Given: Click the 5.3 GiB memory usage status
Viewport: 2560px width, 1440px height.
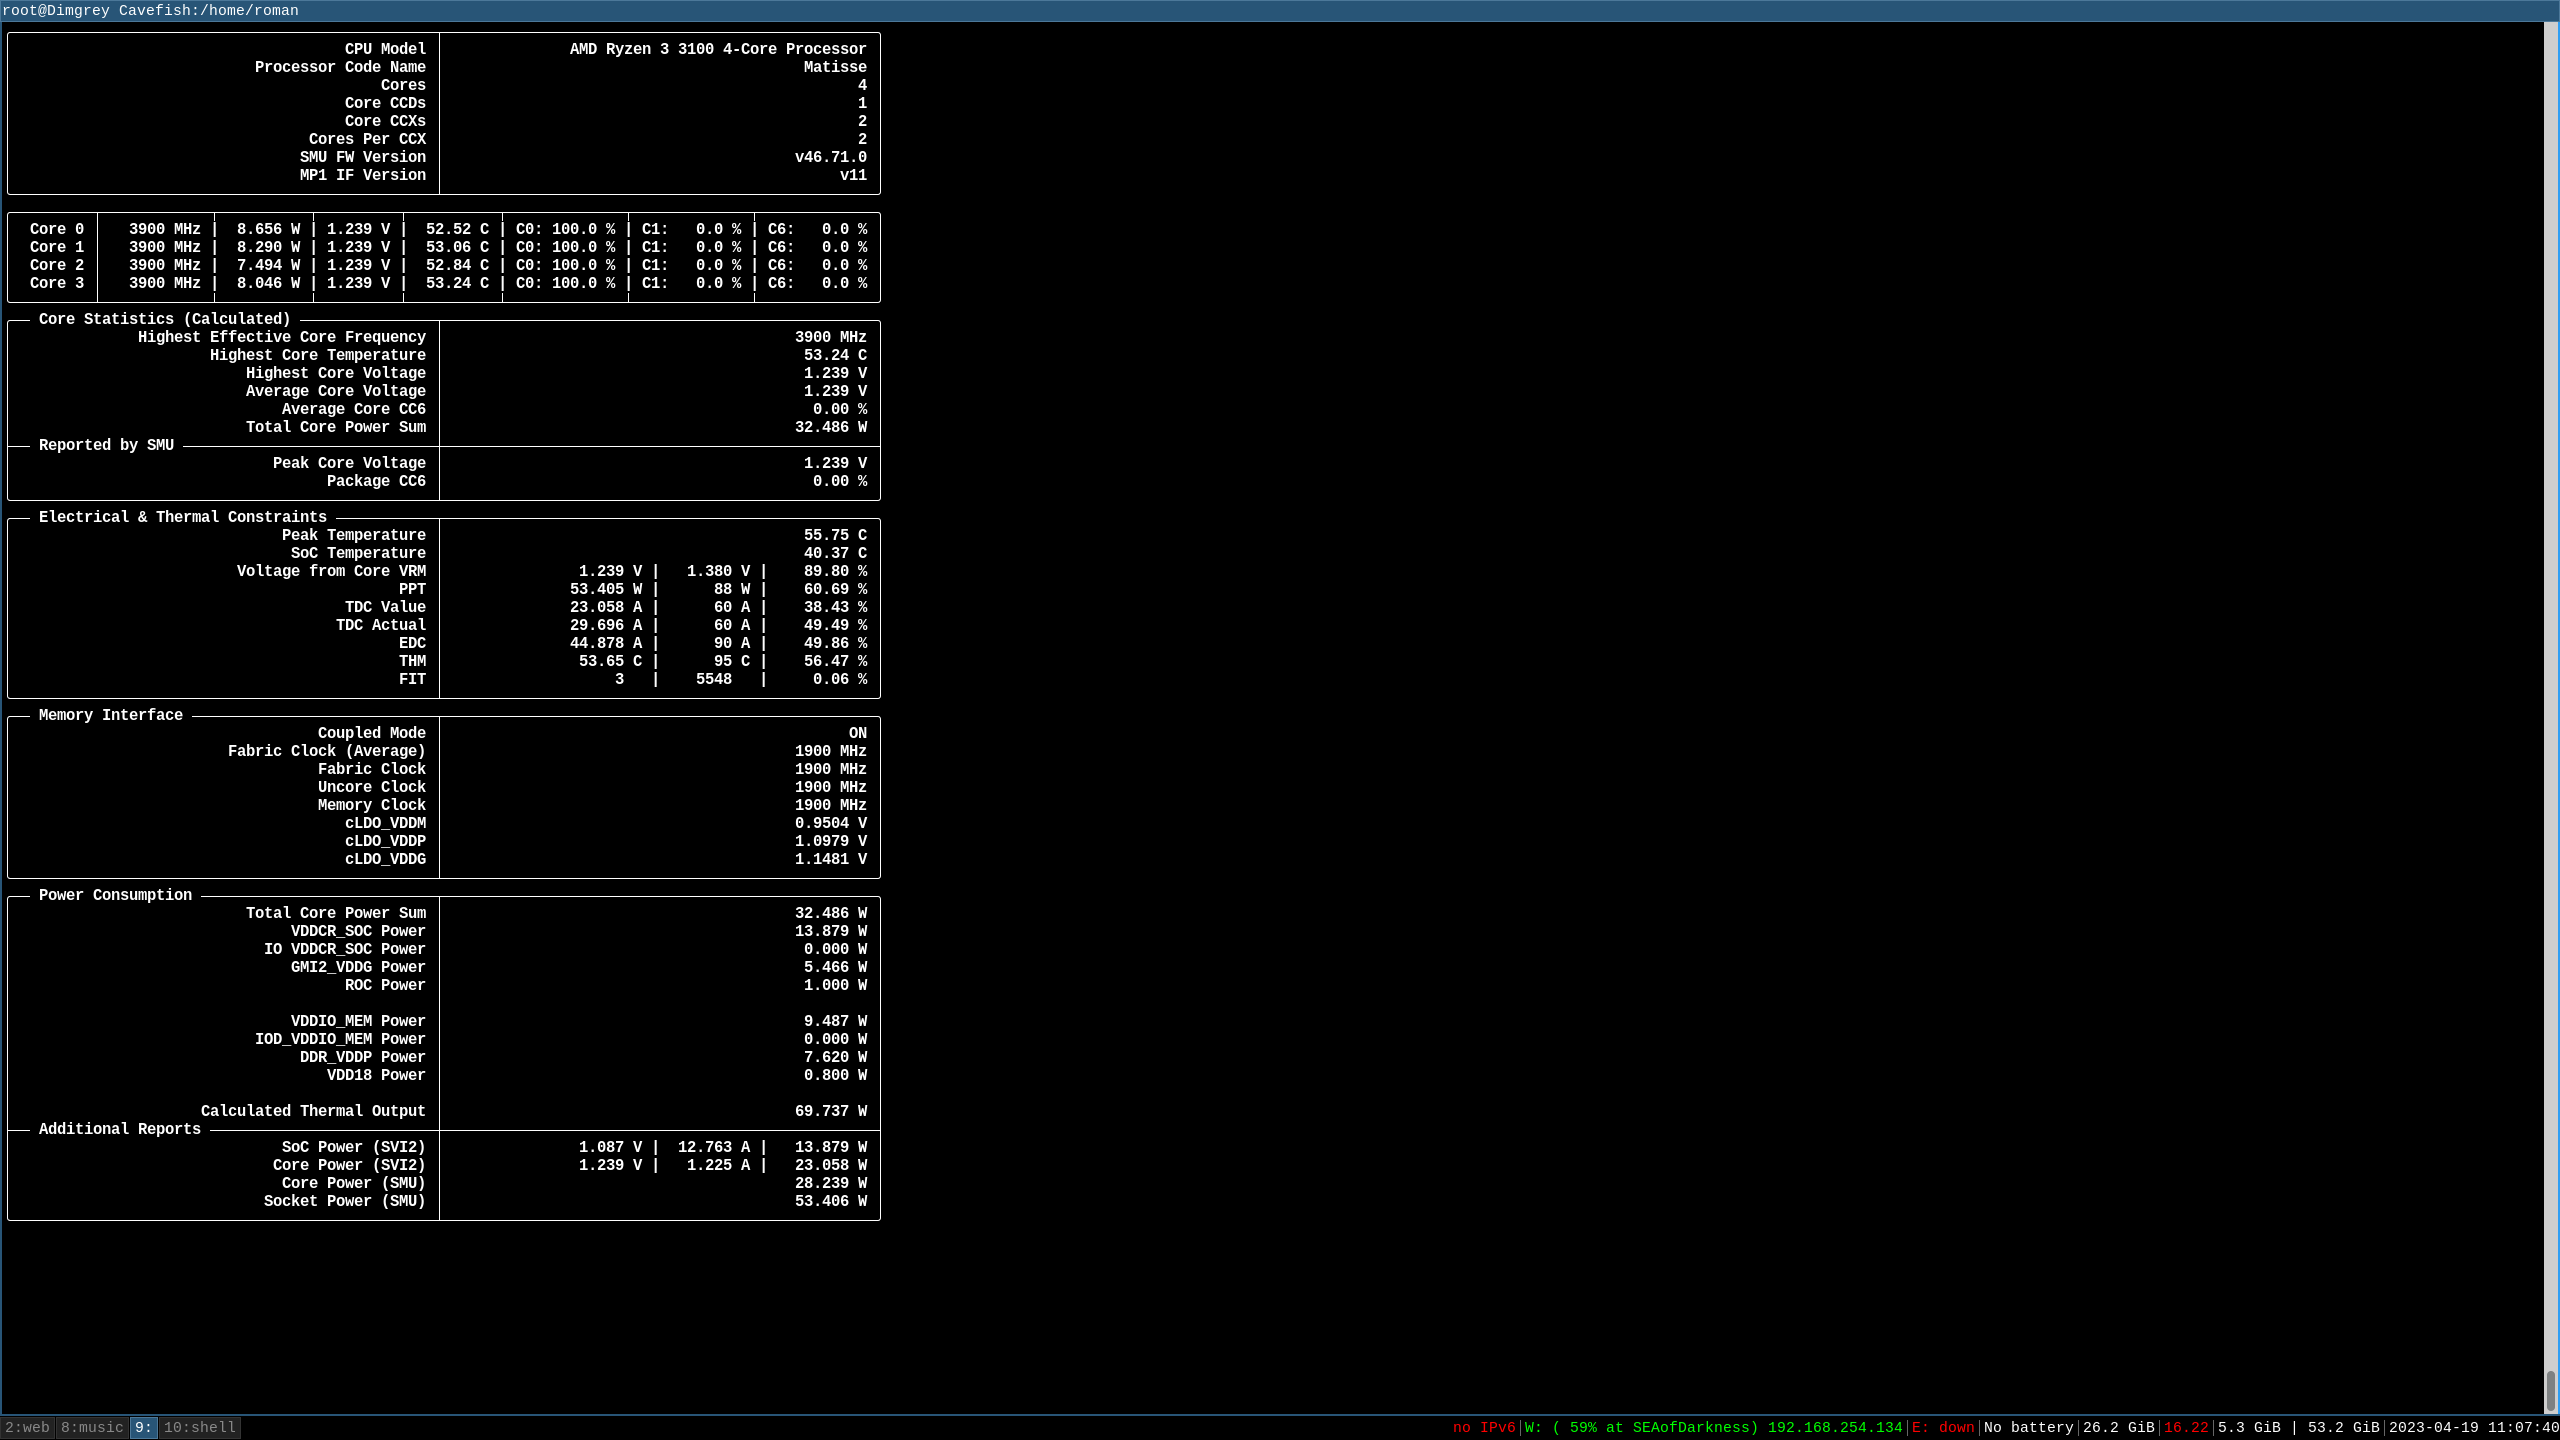Looking at the screenshot, I should pos(2249,1428).
